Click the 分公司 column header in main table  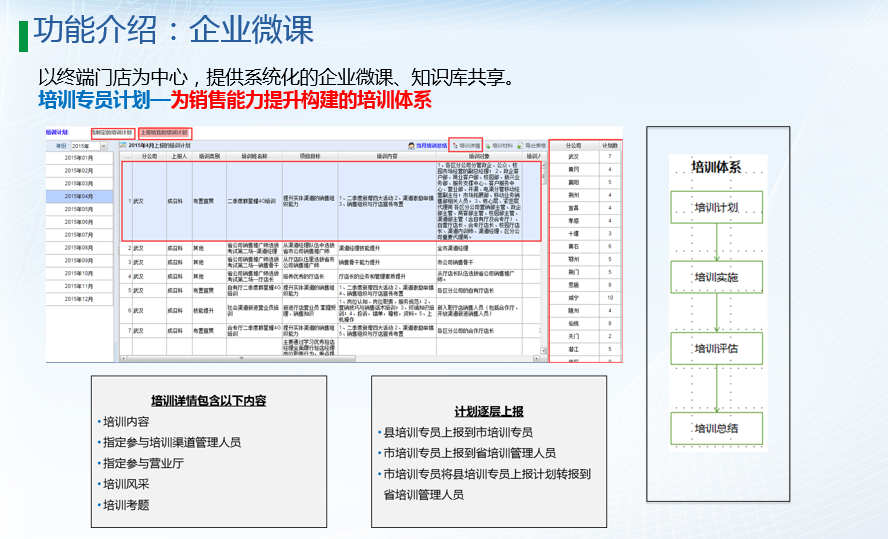150,156
